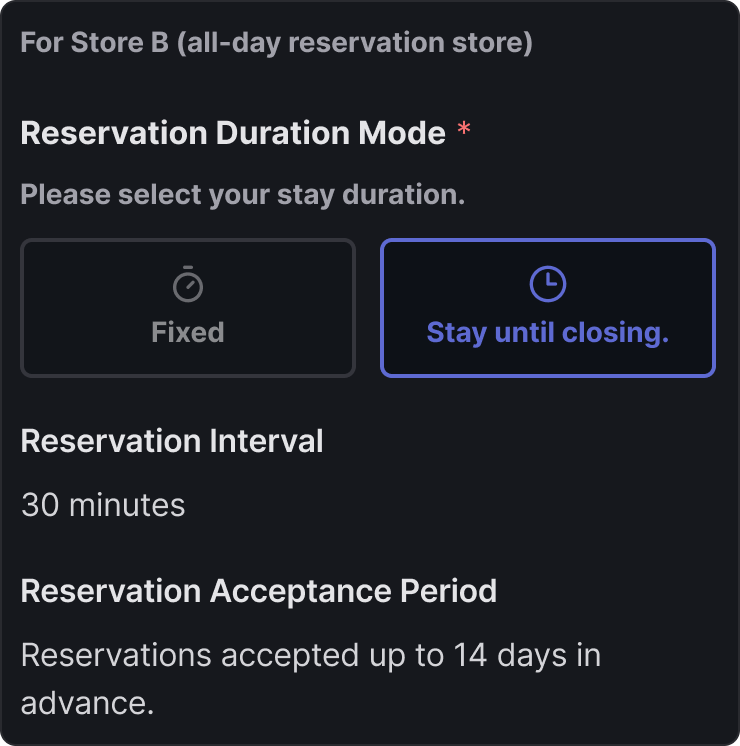Select the Fixed duration mode card
The height and width of the screenshot is (746, 740).
tap(188, 308)
